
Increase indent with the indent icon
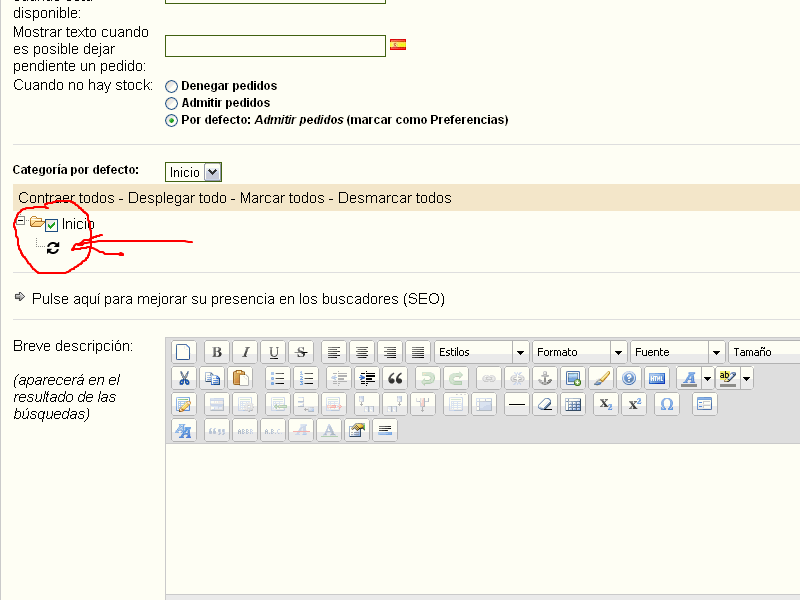point(367,378)
